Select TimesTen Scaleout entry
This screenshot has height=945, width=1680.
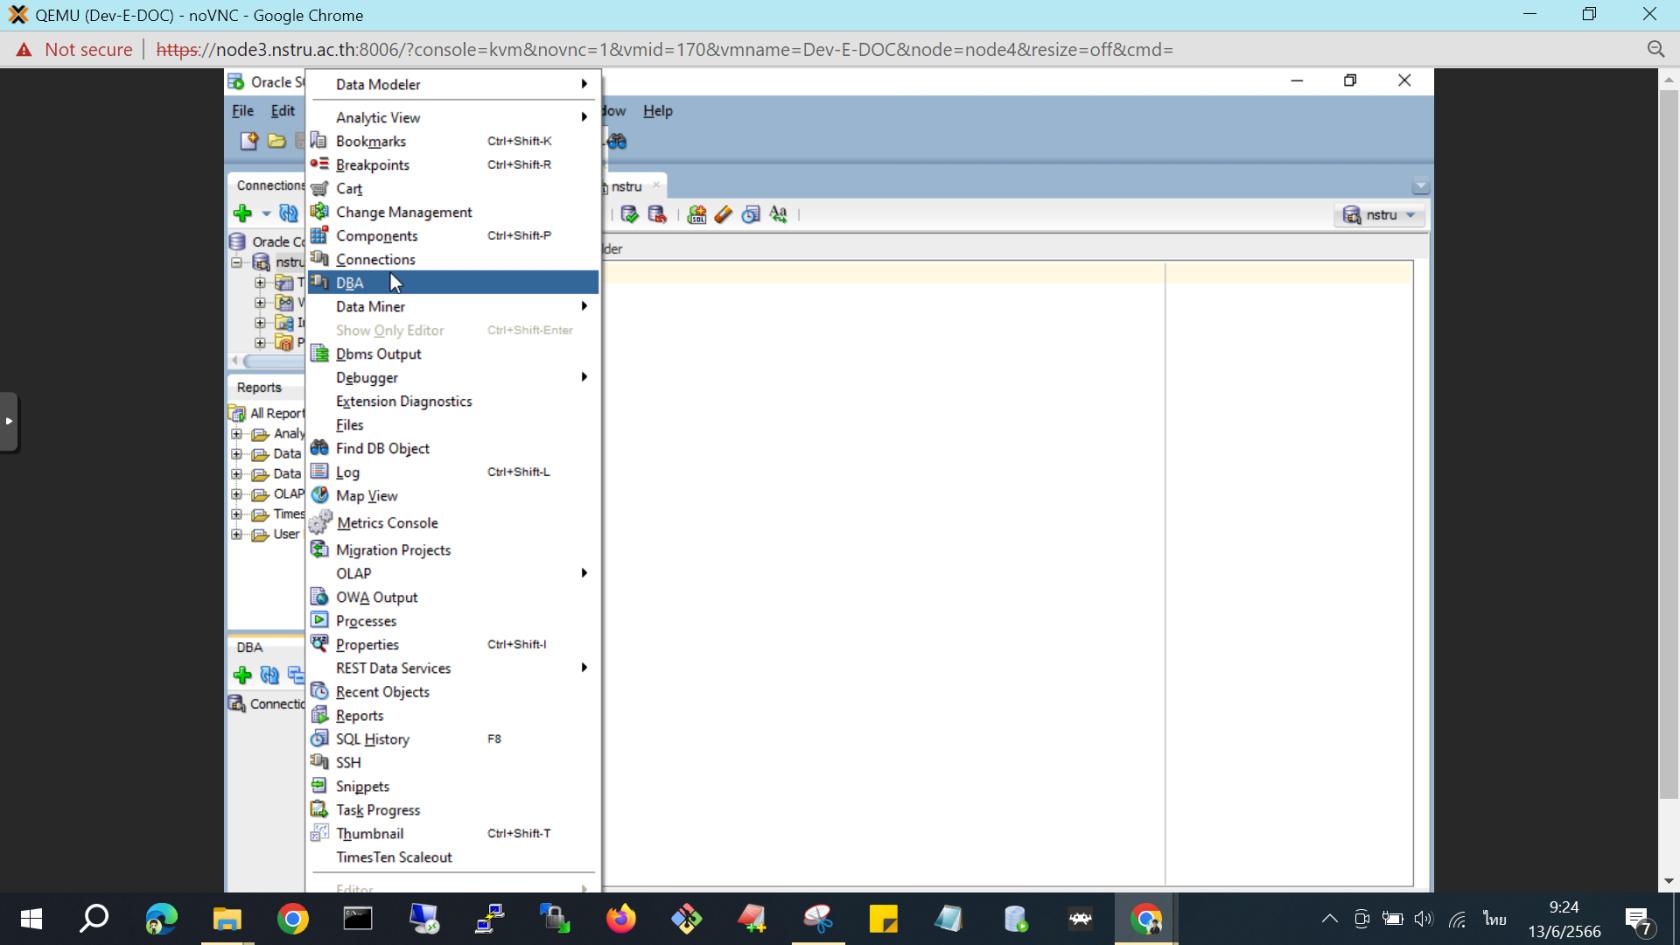coord(453,857)
